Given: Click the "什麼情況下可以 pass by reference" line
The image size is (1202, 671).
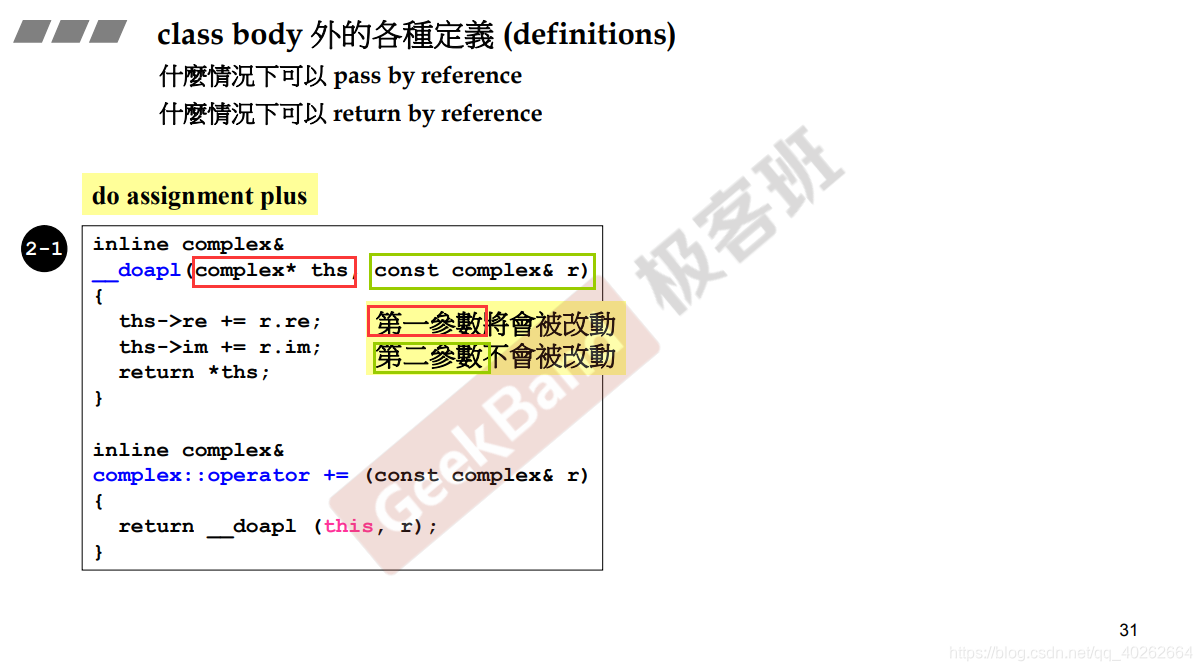Looking at the screenshot, I should click(x=341, y=76).
